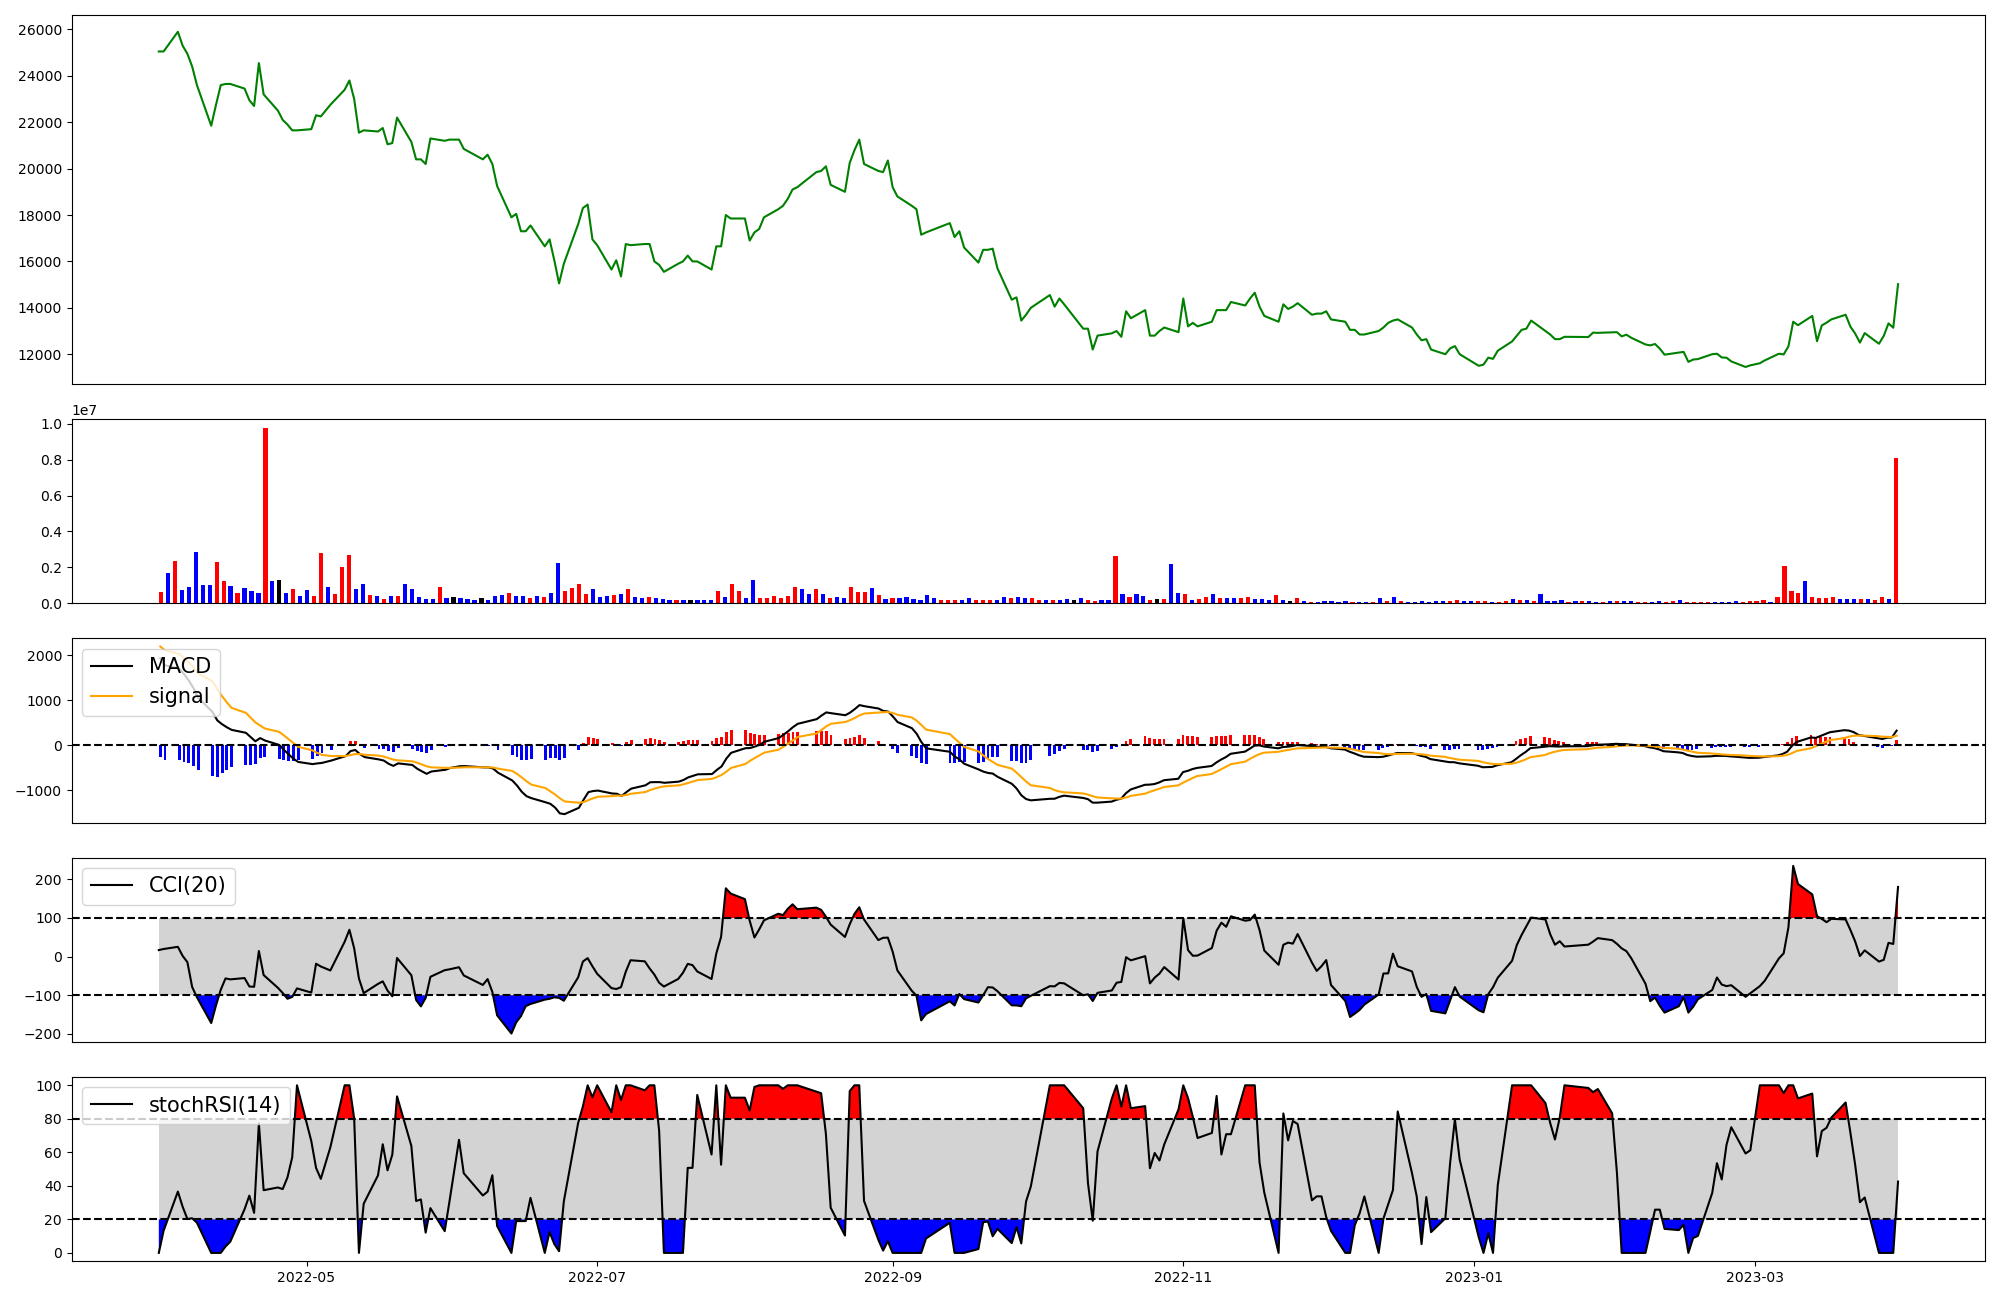Click the orange signal legend line
This screenshot has height=1300, width=2000.
point(111,696)
